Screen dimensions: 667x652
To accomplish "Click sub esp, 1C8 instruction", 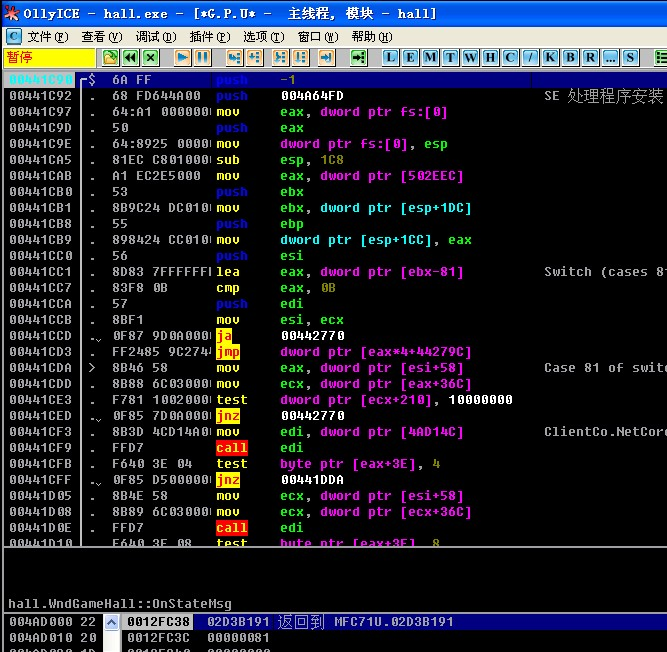I will [x=279, y=160].
